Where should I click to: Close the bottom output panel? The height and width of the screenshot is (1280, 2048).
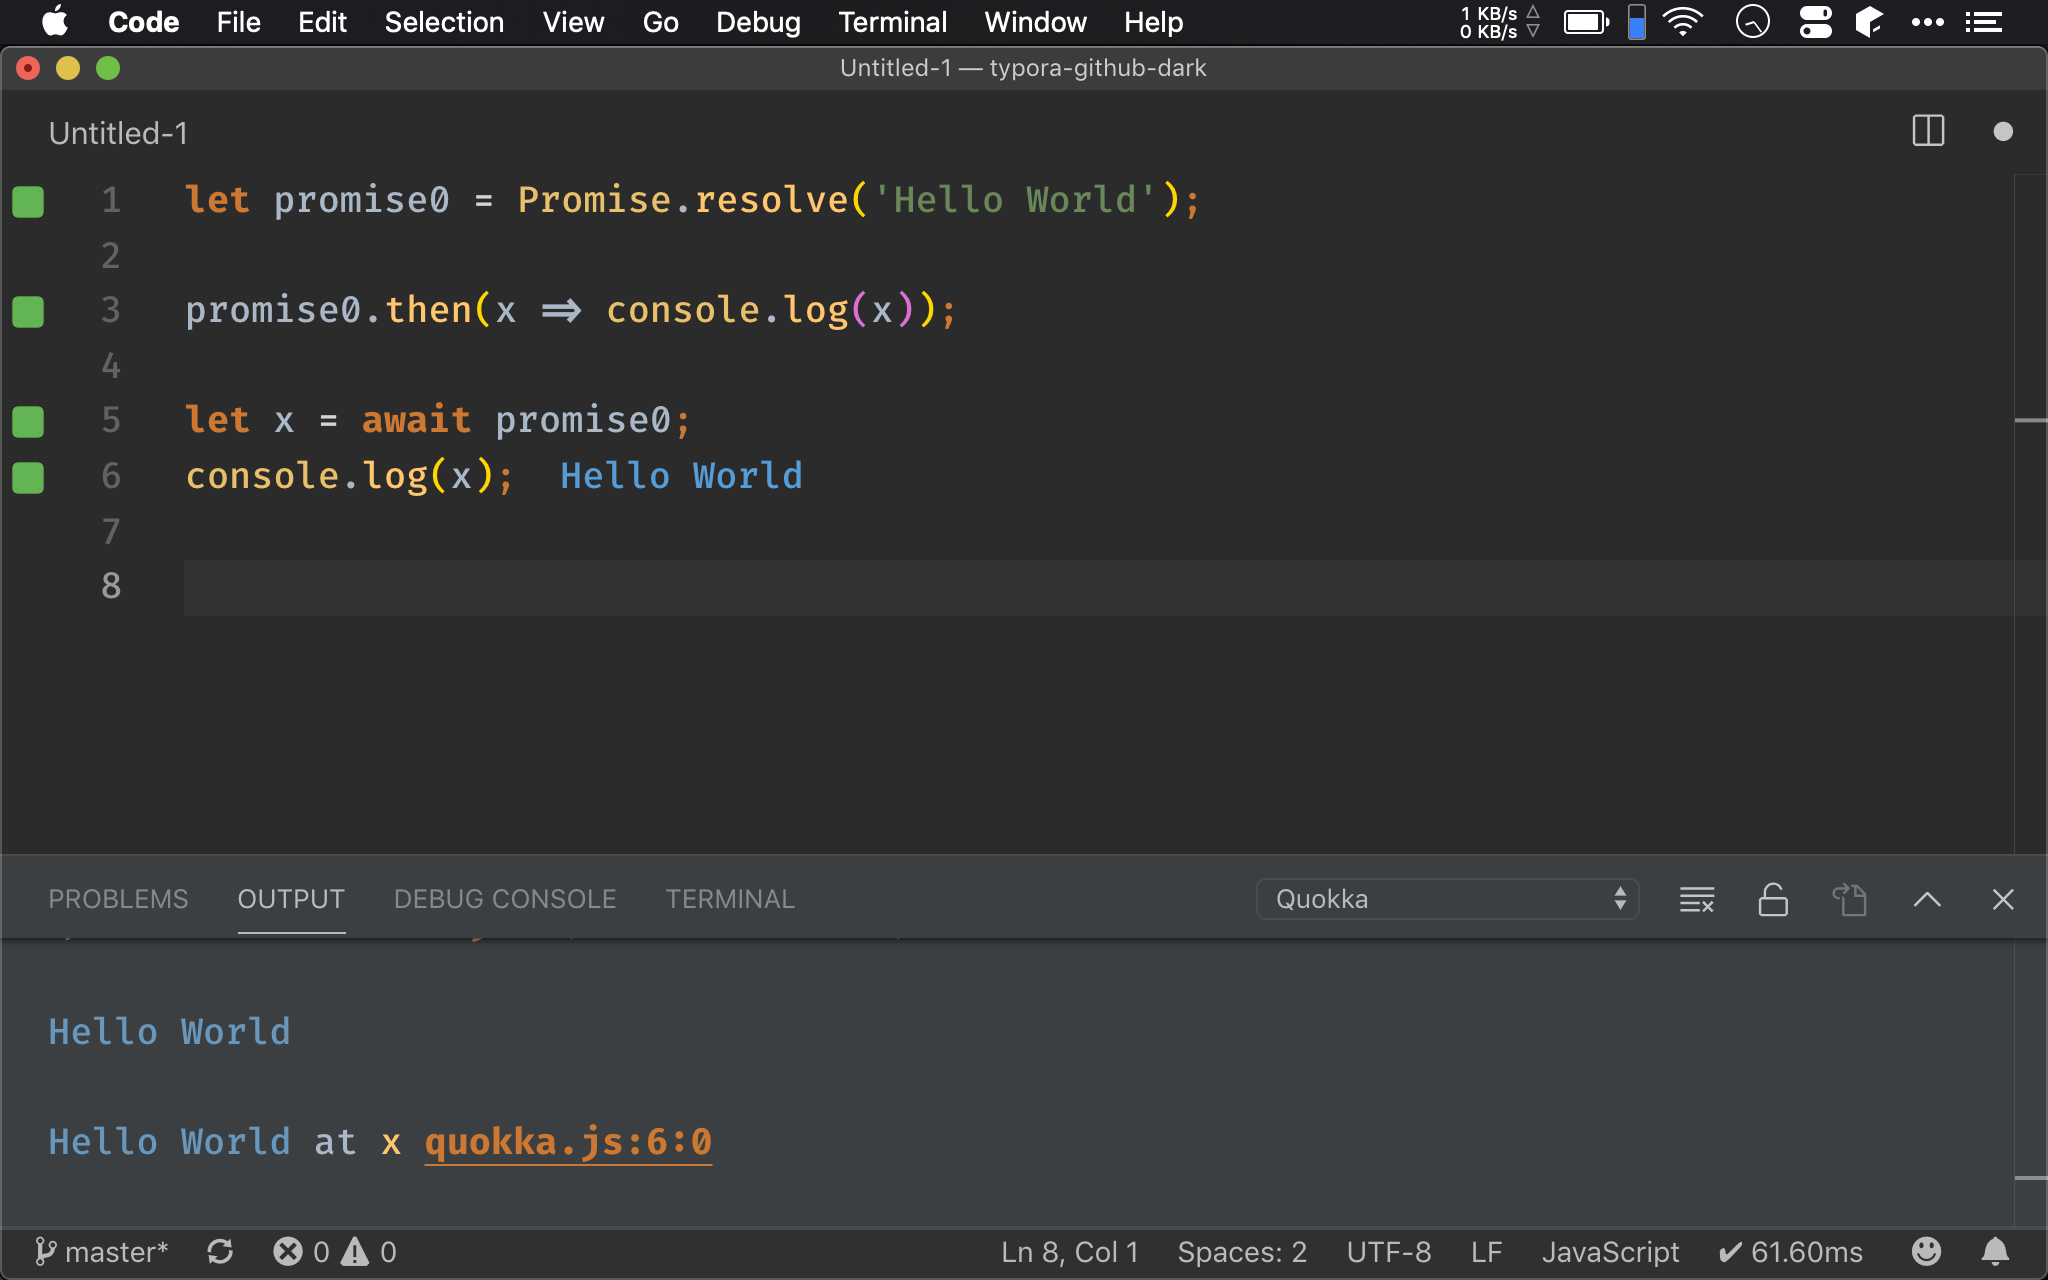click(2003, 899)
